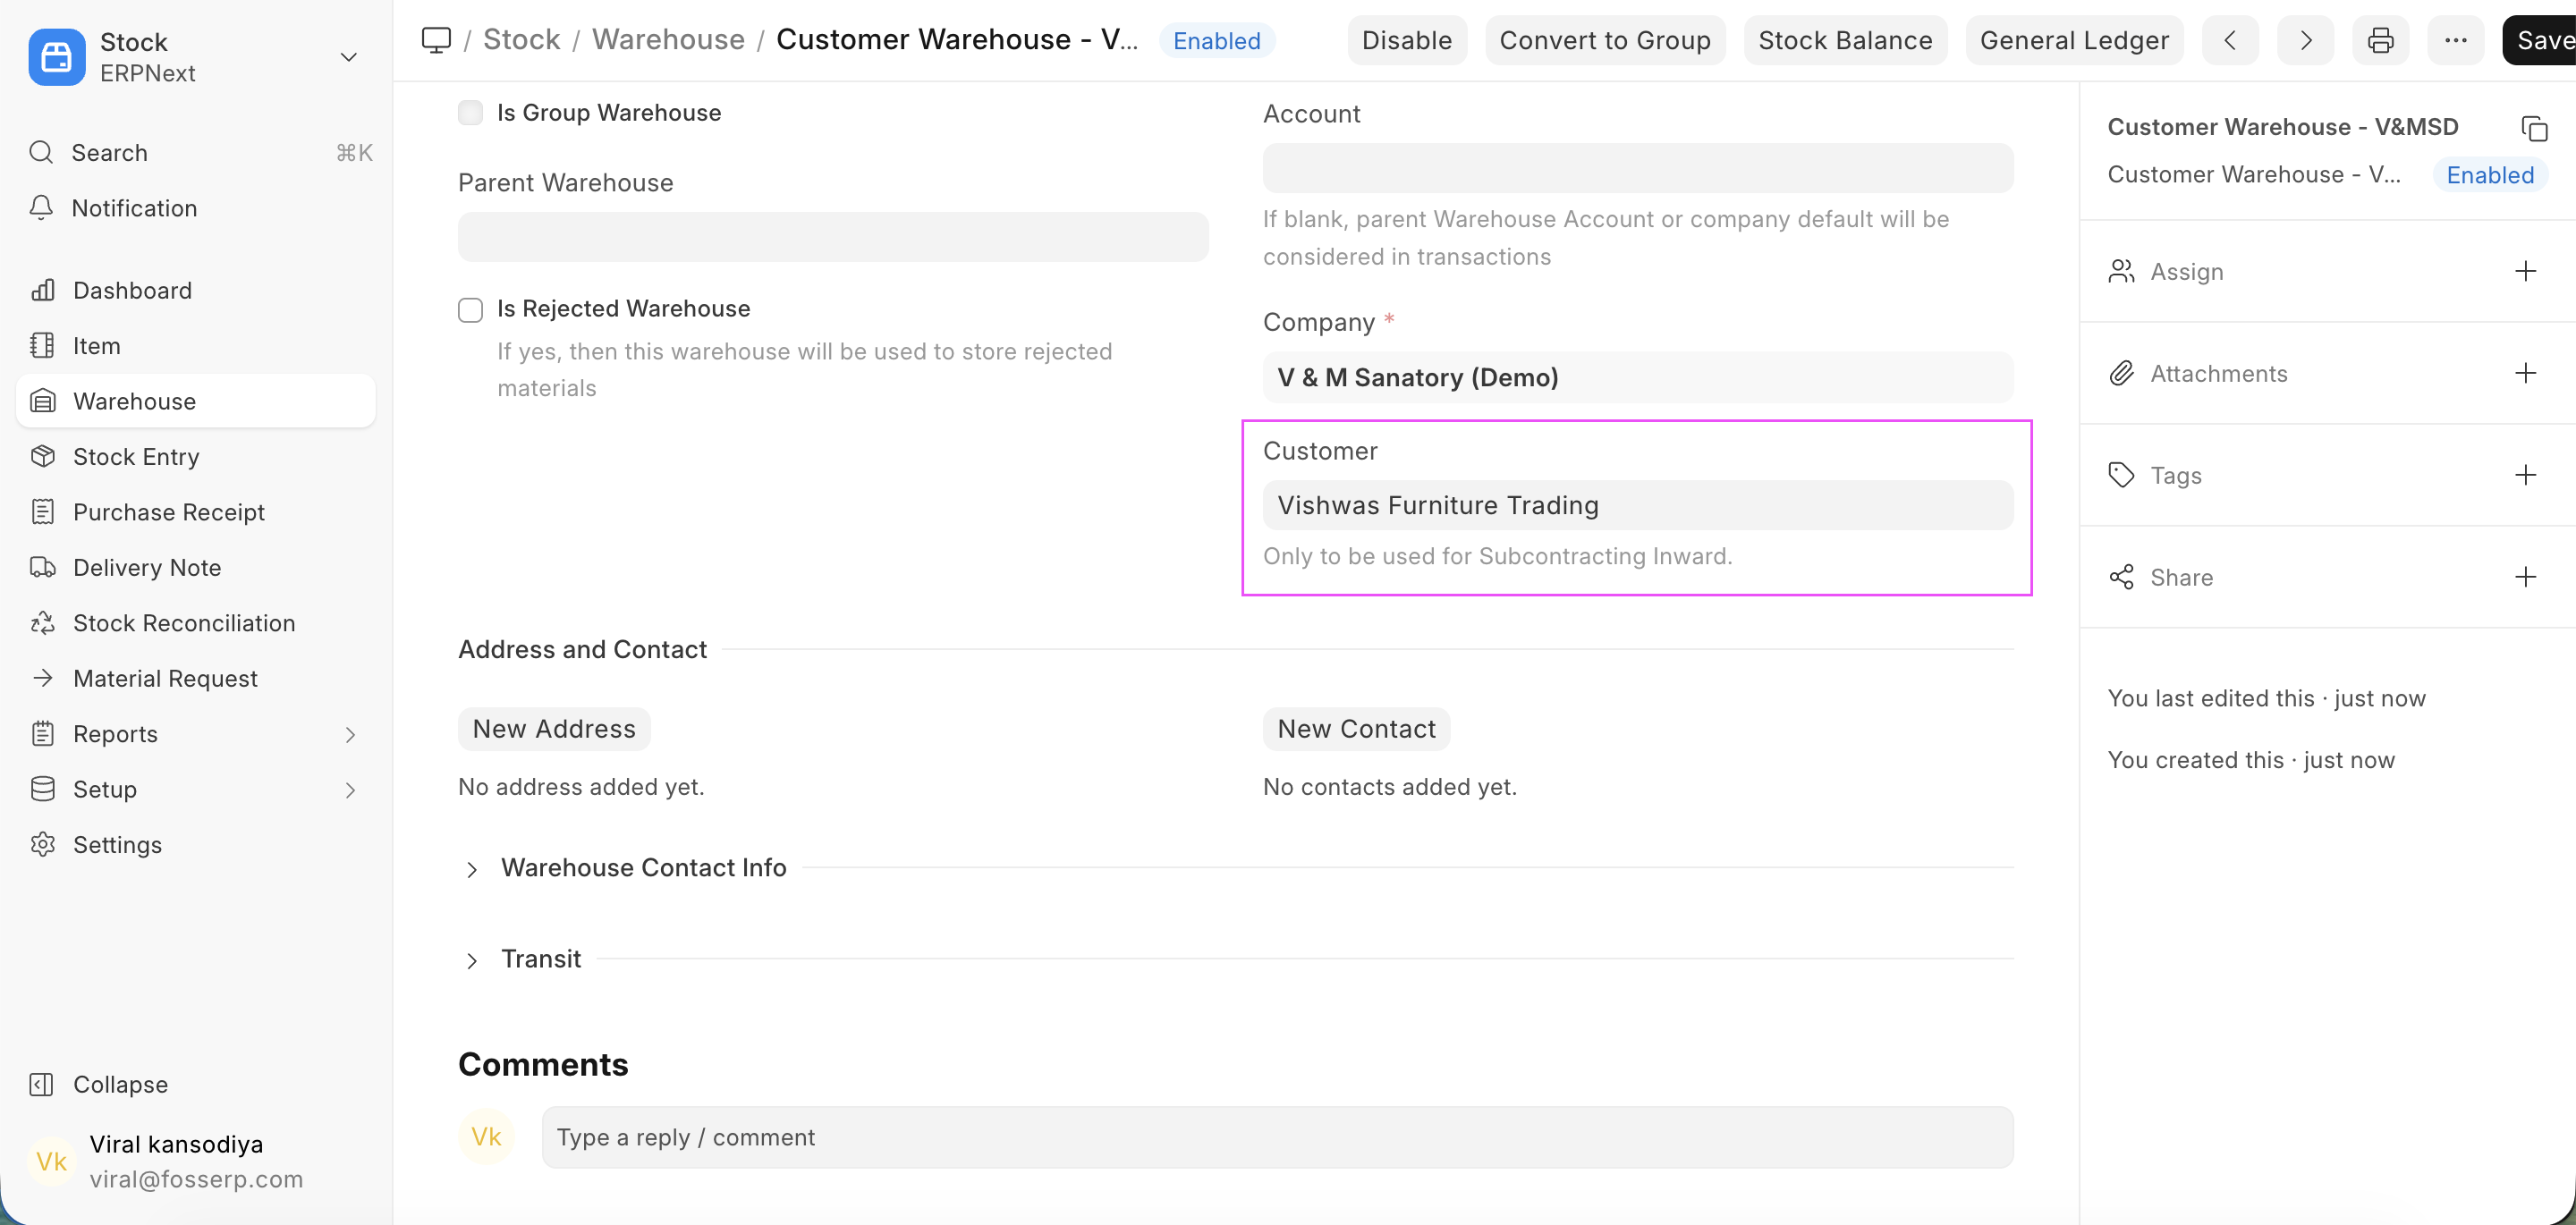Add a tag with the Tags plus
The width and height of the screenshot is (2576, 1225).
[x=2525, y=475]
